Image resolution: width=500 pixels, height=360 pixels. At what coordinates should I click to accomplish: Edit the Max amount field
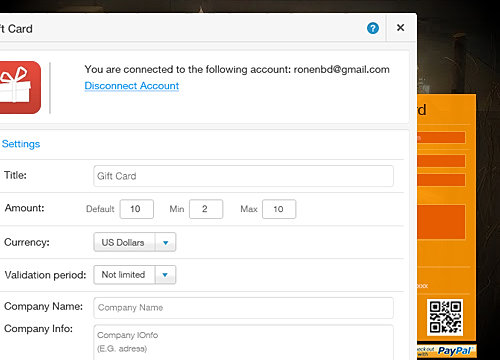coord(279,209)
